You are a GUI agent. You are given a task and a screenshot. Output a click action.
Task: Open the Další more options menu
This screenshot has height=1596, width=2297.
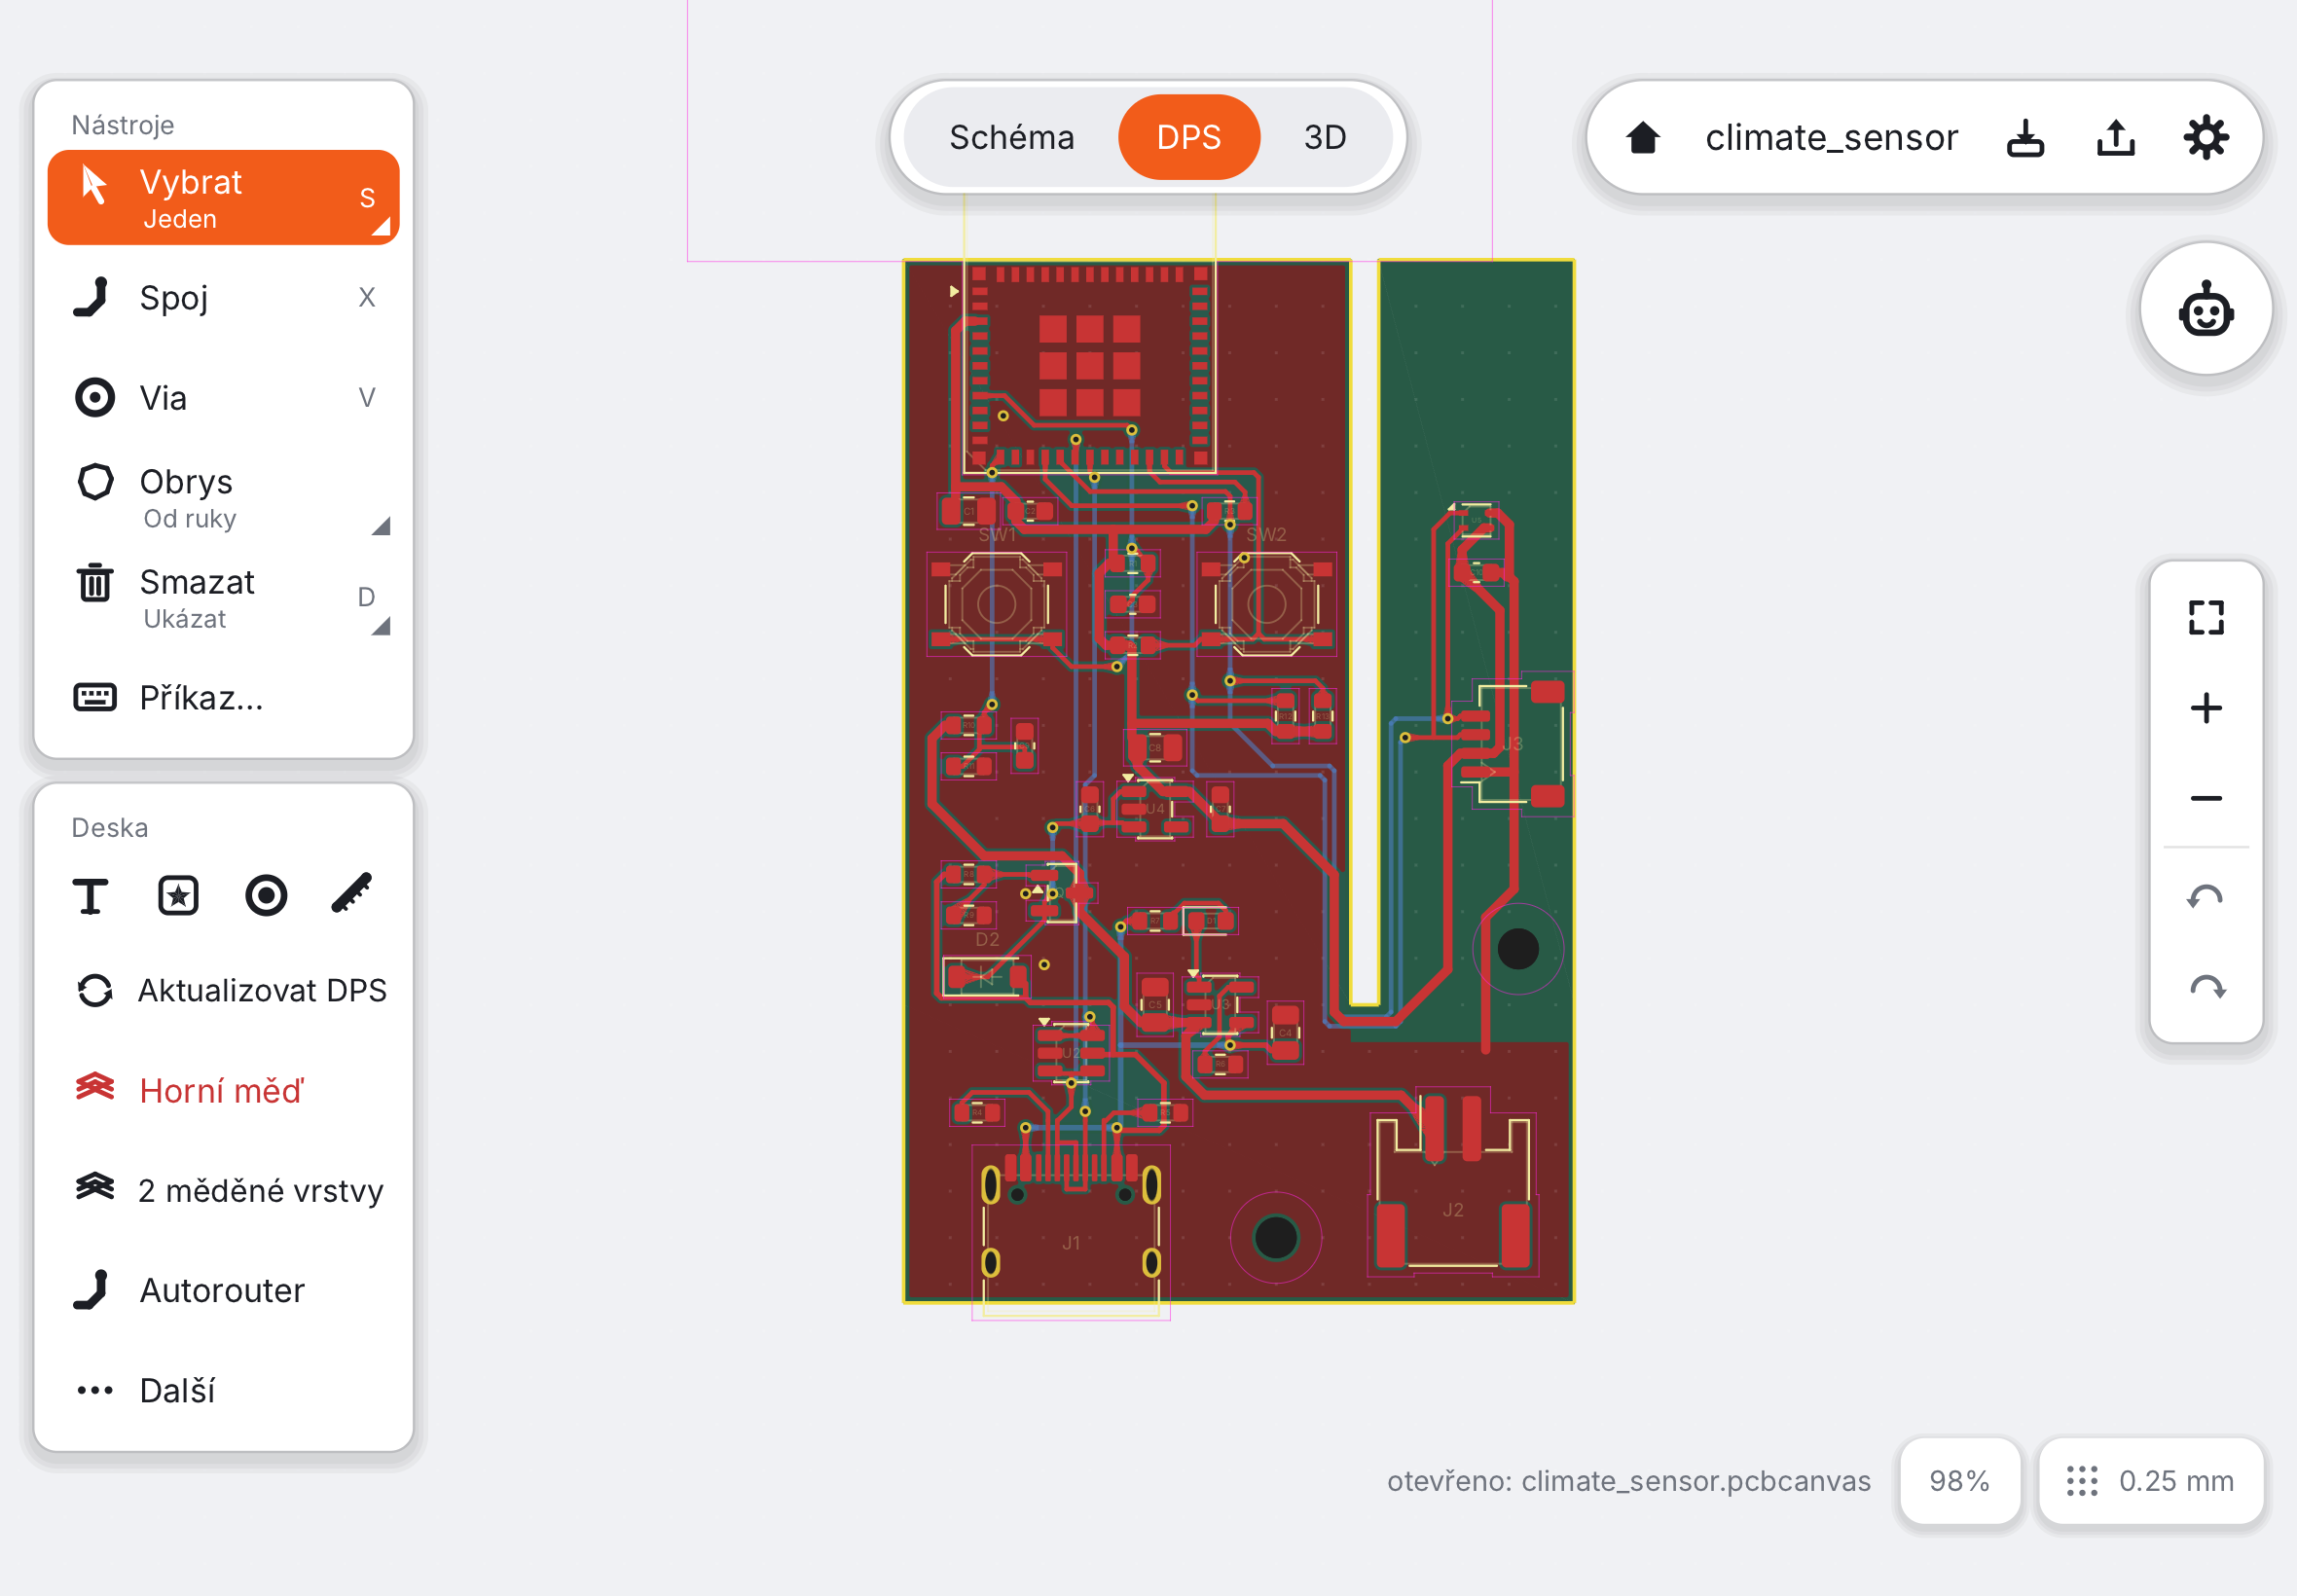tap(223, 1391)
